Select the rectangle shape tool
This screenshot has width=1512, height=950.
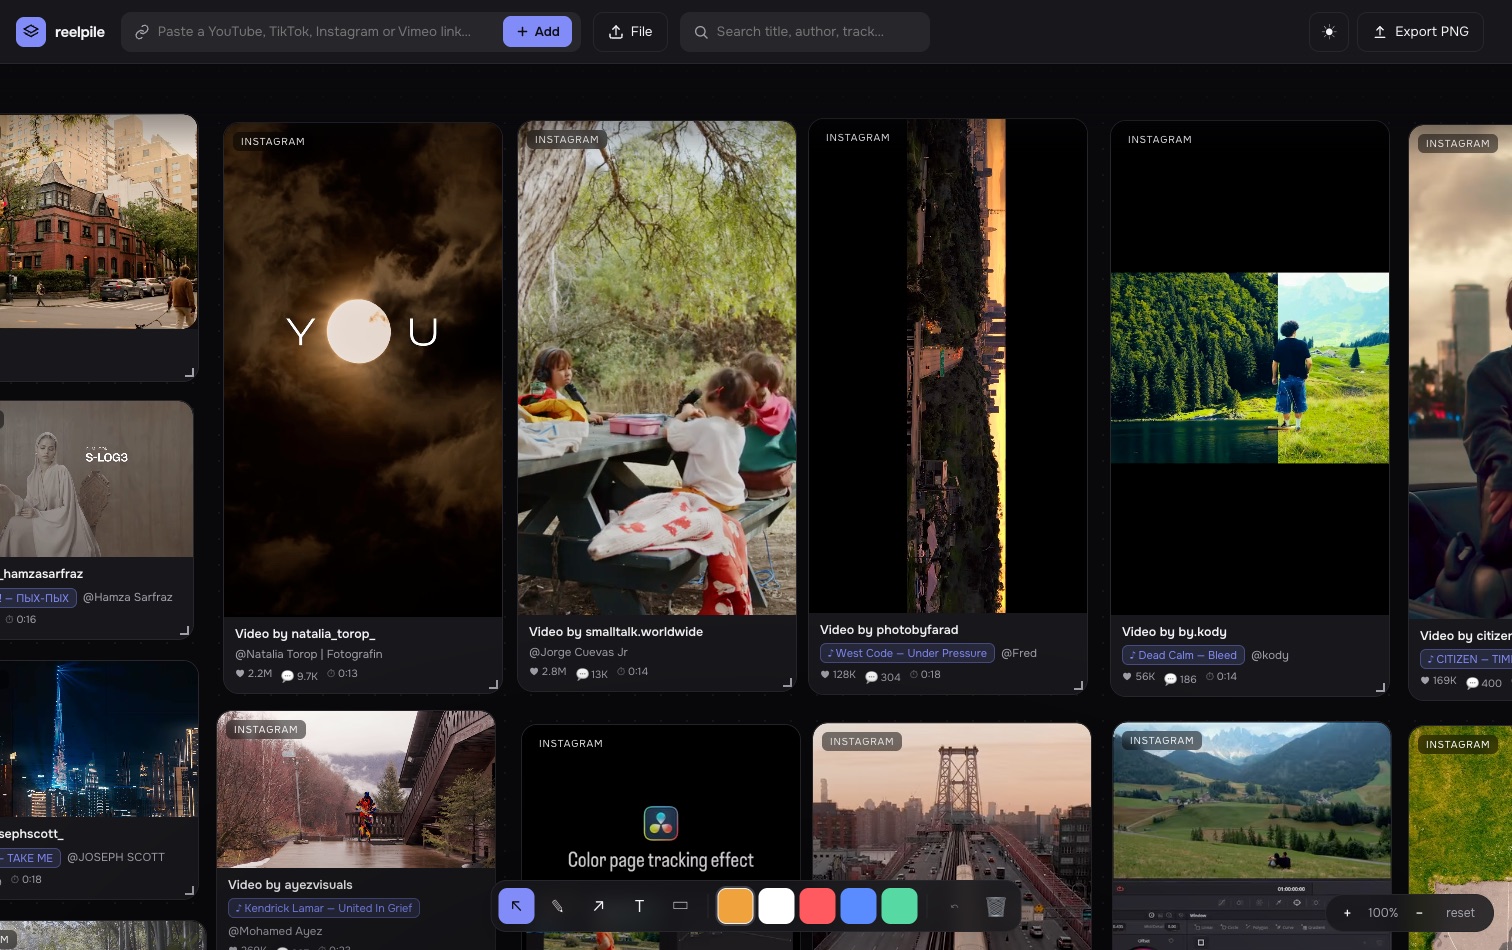[680, 906]
